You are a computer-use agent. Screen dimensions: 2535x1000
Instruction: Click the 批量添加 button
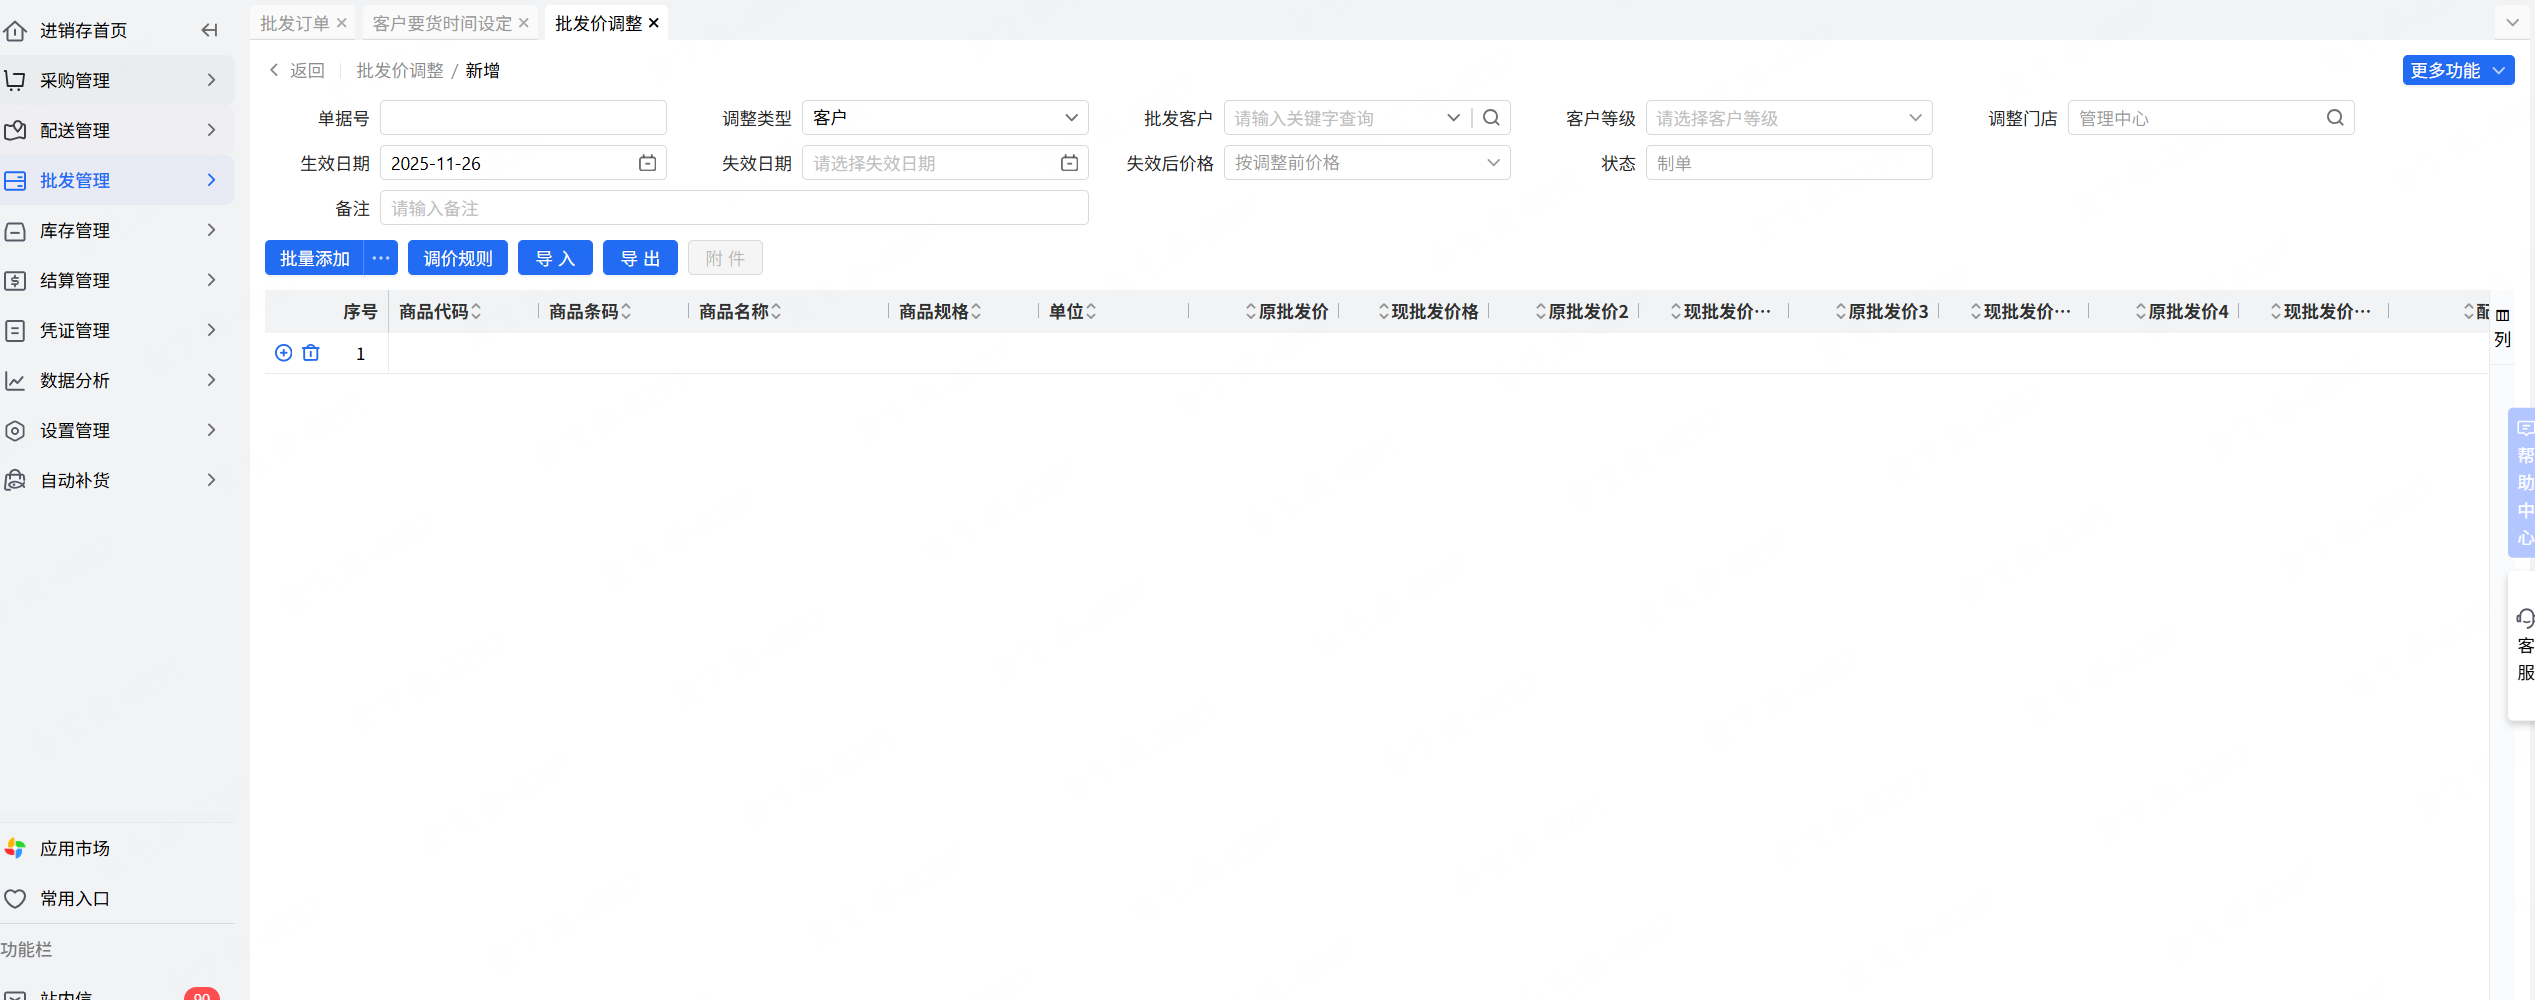click(314, 258)
